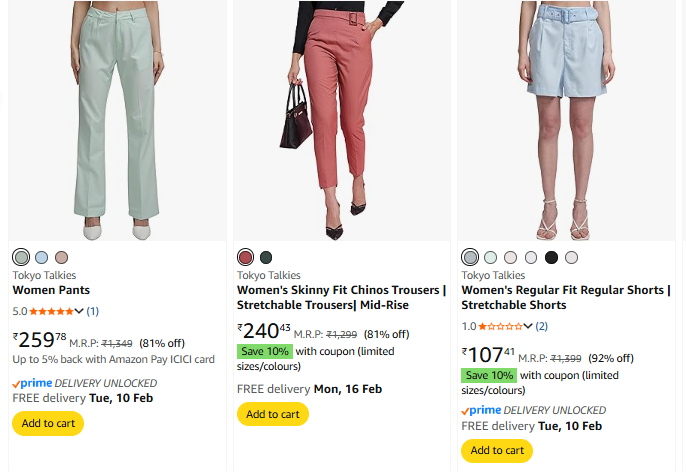Select the blue swatch for Women Pants
This screenshot has height=472, width=686.
tap(41, 257)
